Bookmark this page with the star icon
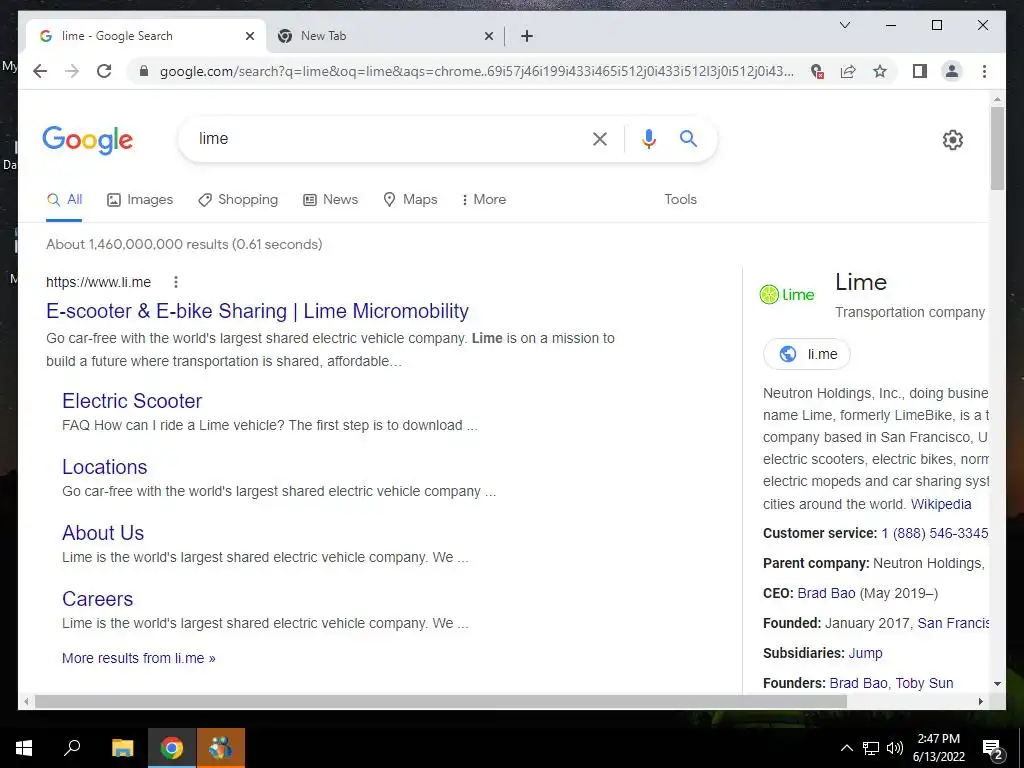 coord(880,71)
